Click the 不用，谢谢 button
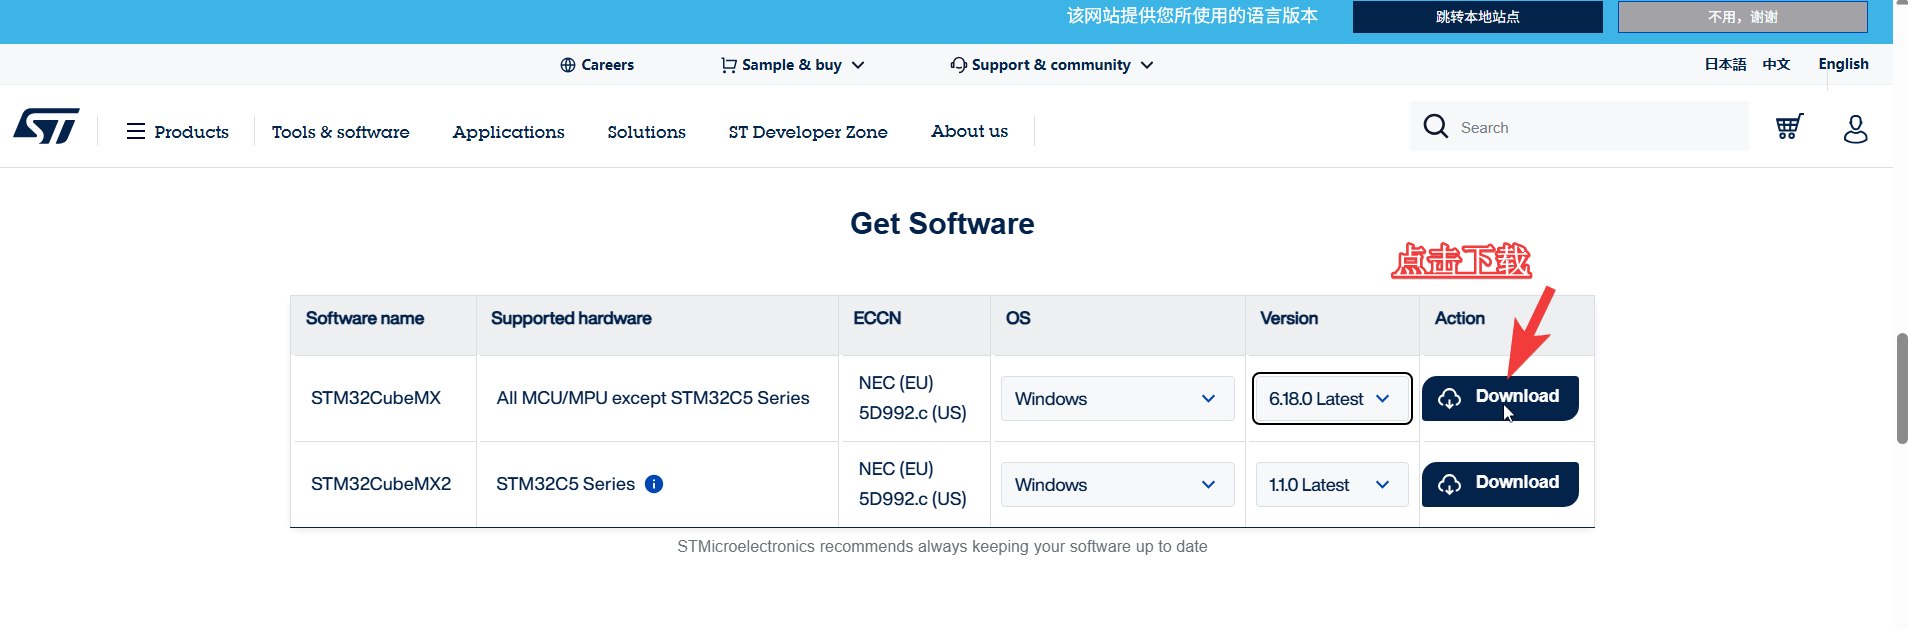The image size is (1908, 629). (1742, 17)
